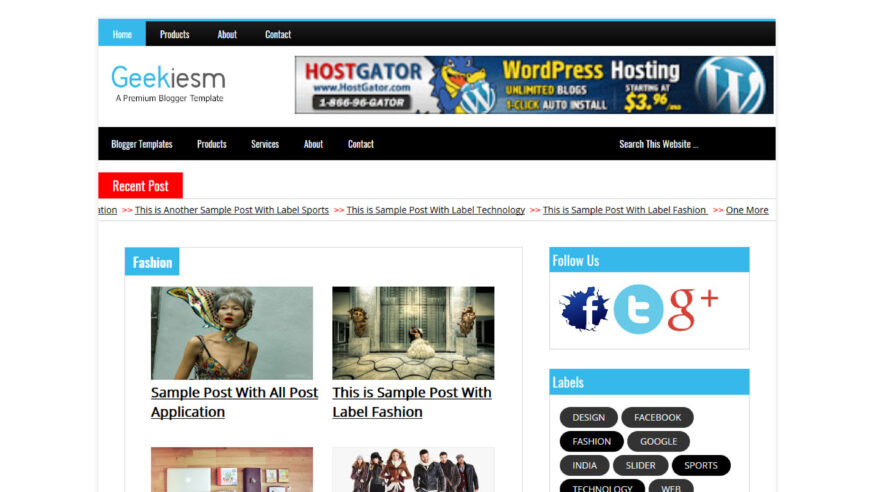Viewport: 874px width, 492px height.
Task: Open ticker link Sample Post With Label Fashion
Action: click(625, 210)
